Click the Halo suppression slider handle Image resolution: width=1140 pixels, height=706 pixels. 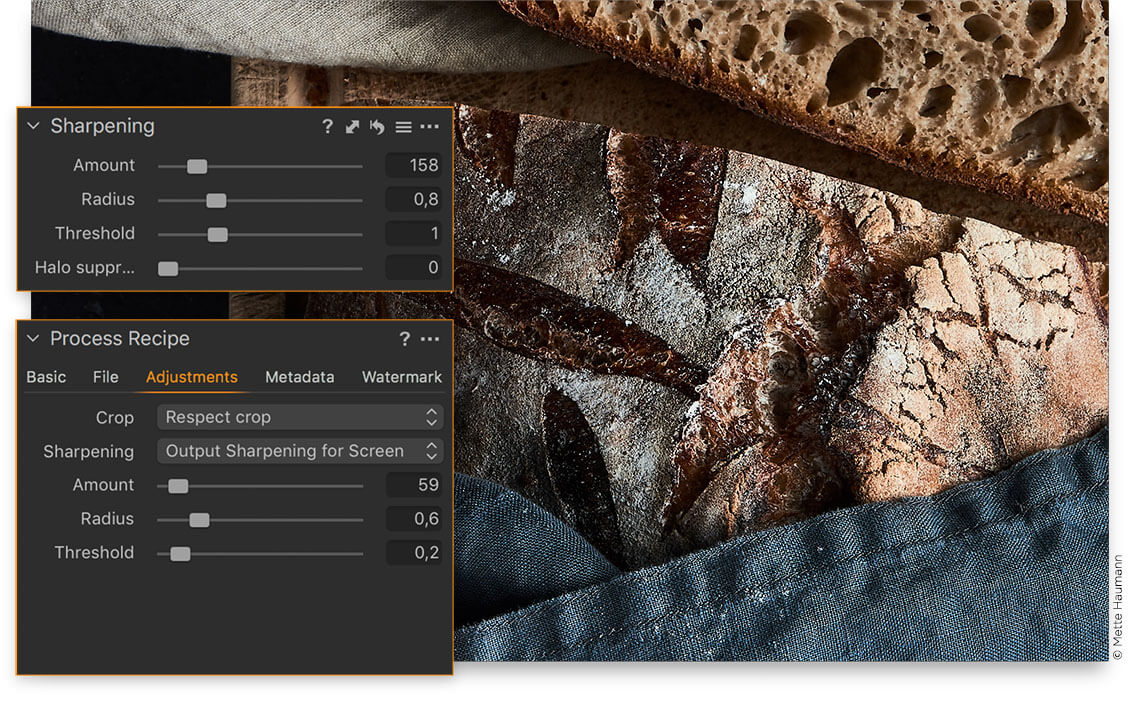point(168,268)
